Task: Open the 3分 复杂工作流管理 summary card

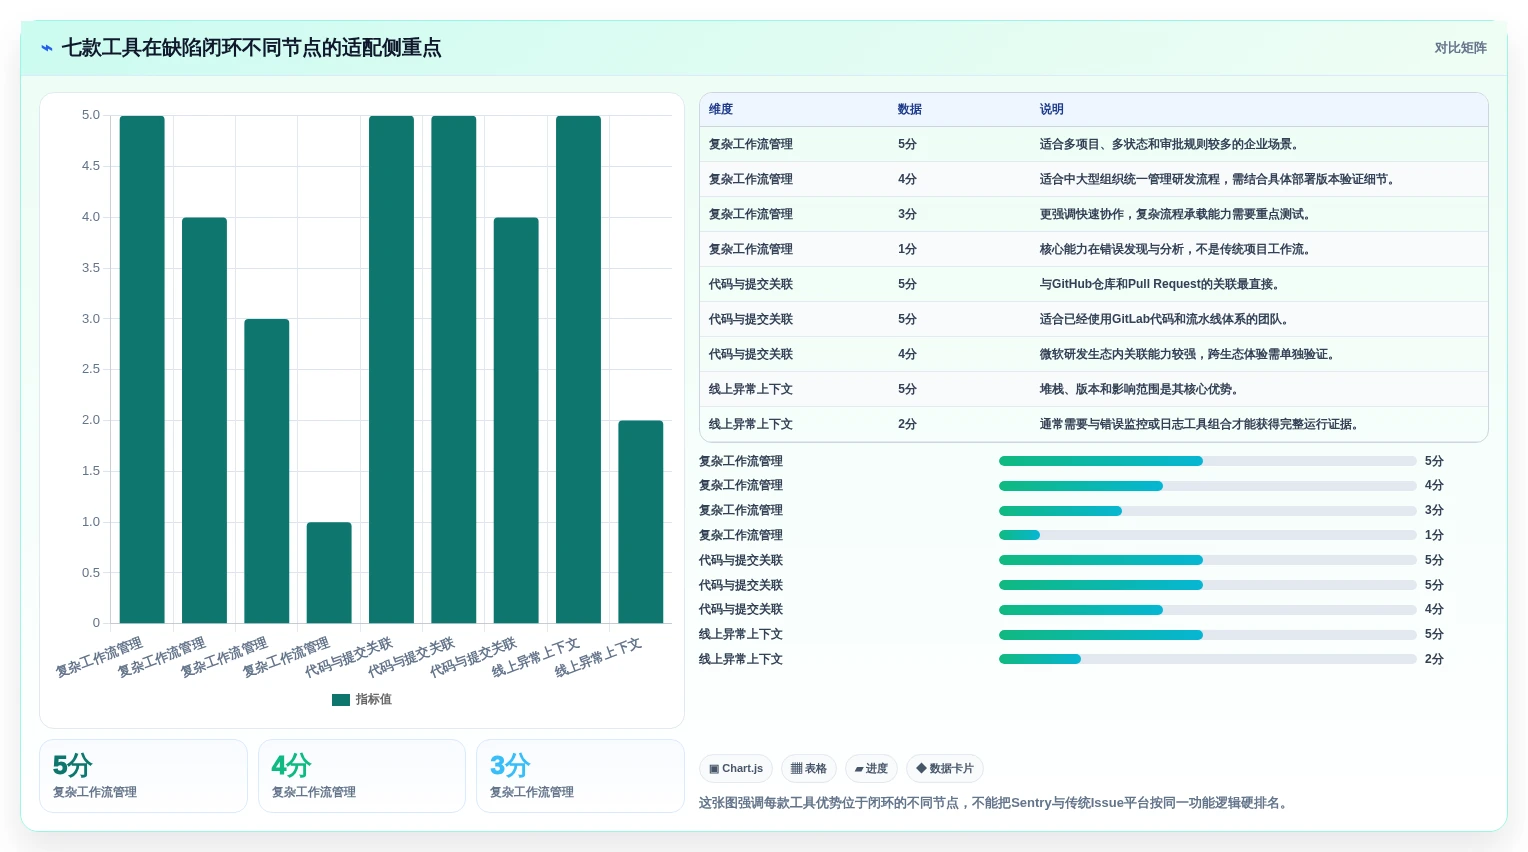Action: pyautogui.click(x=580, y=776)
